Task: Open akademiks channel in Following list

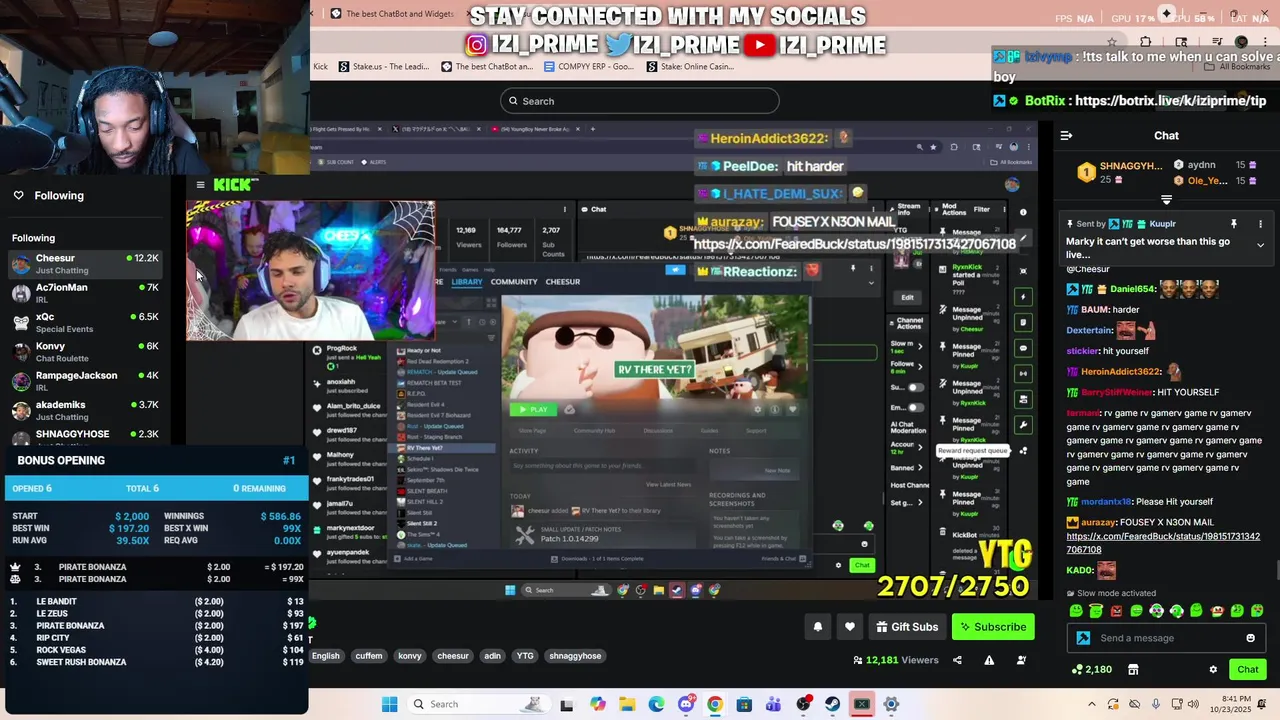Action: pyautogui.click(x=85, y=410)
